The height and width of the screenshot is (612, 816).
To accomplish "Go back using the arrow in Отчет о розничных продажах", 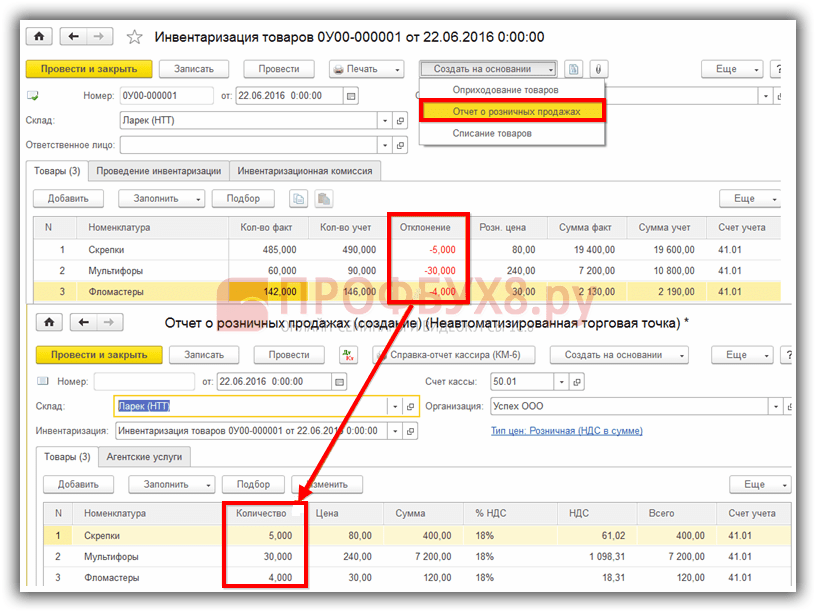I will click(83, 322).
